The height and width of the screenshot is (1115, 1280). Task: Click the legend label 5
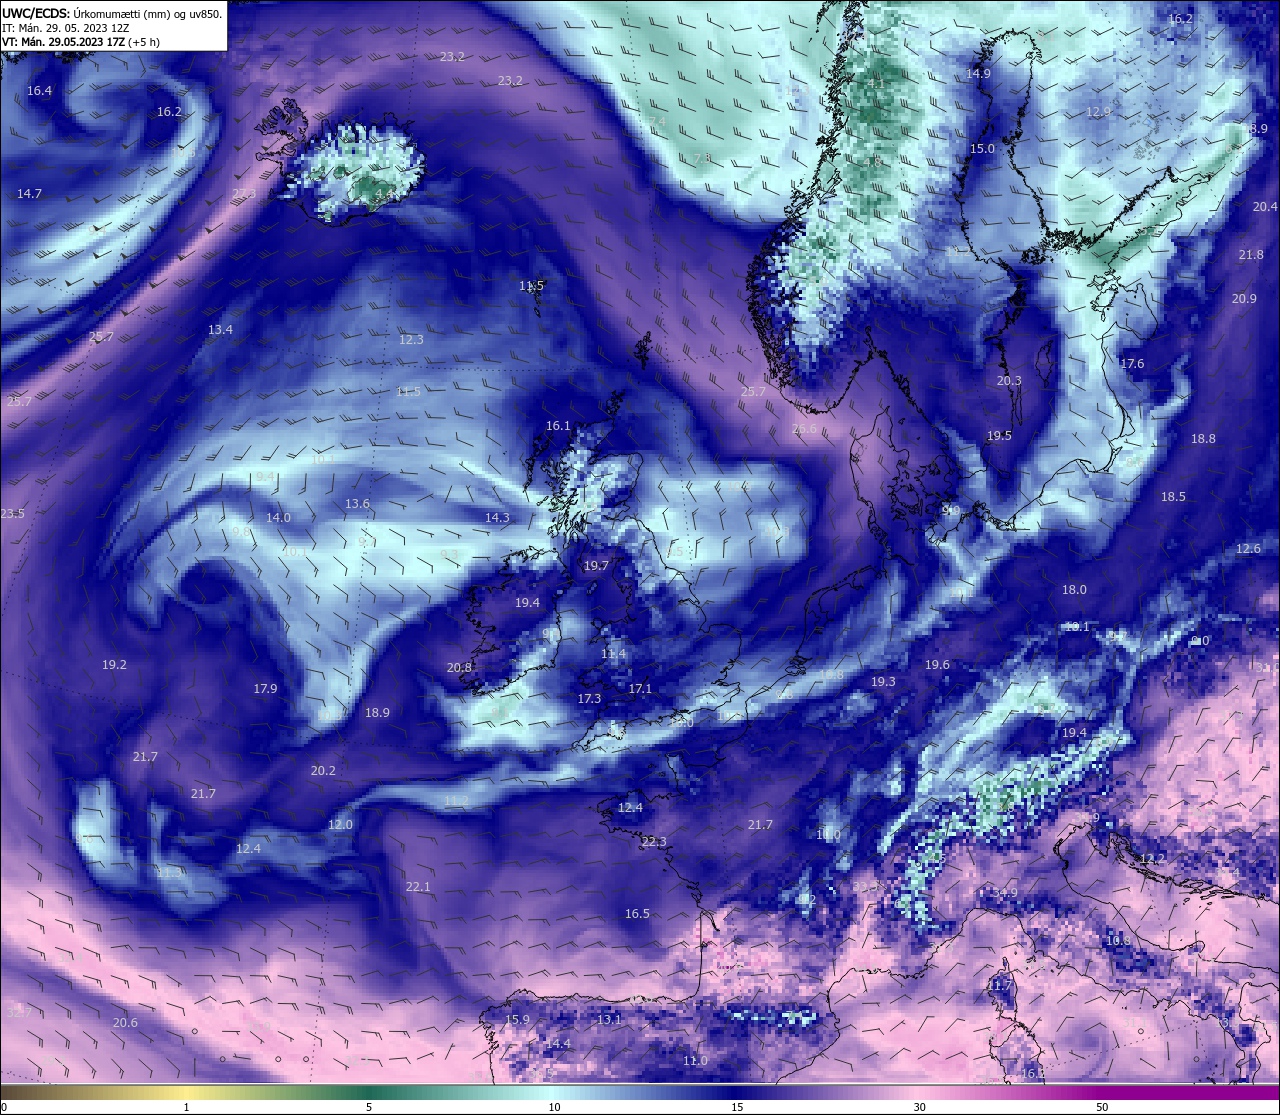(369, 1107)
